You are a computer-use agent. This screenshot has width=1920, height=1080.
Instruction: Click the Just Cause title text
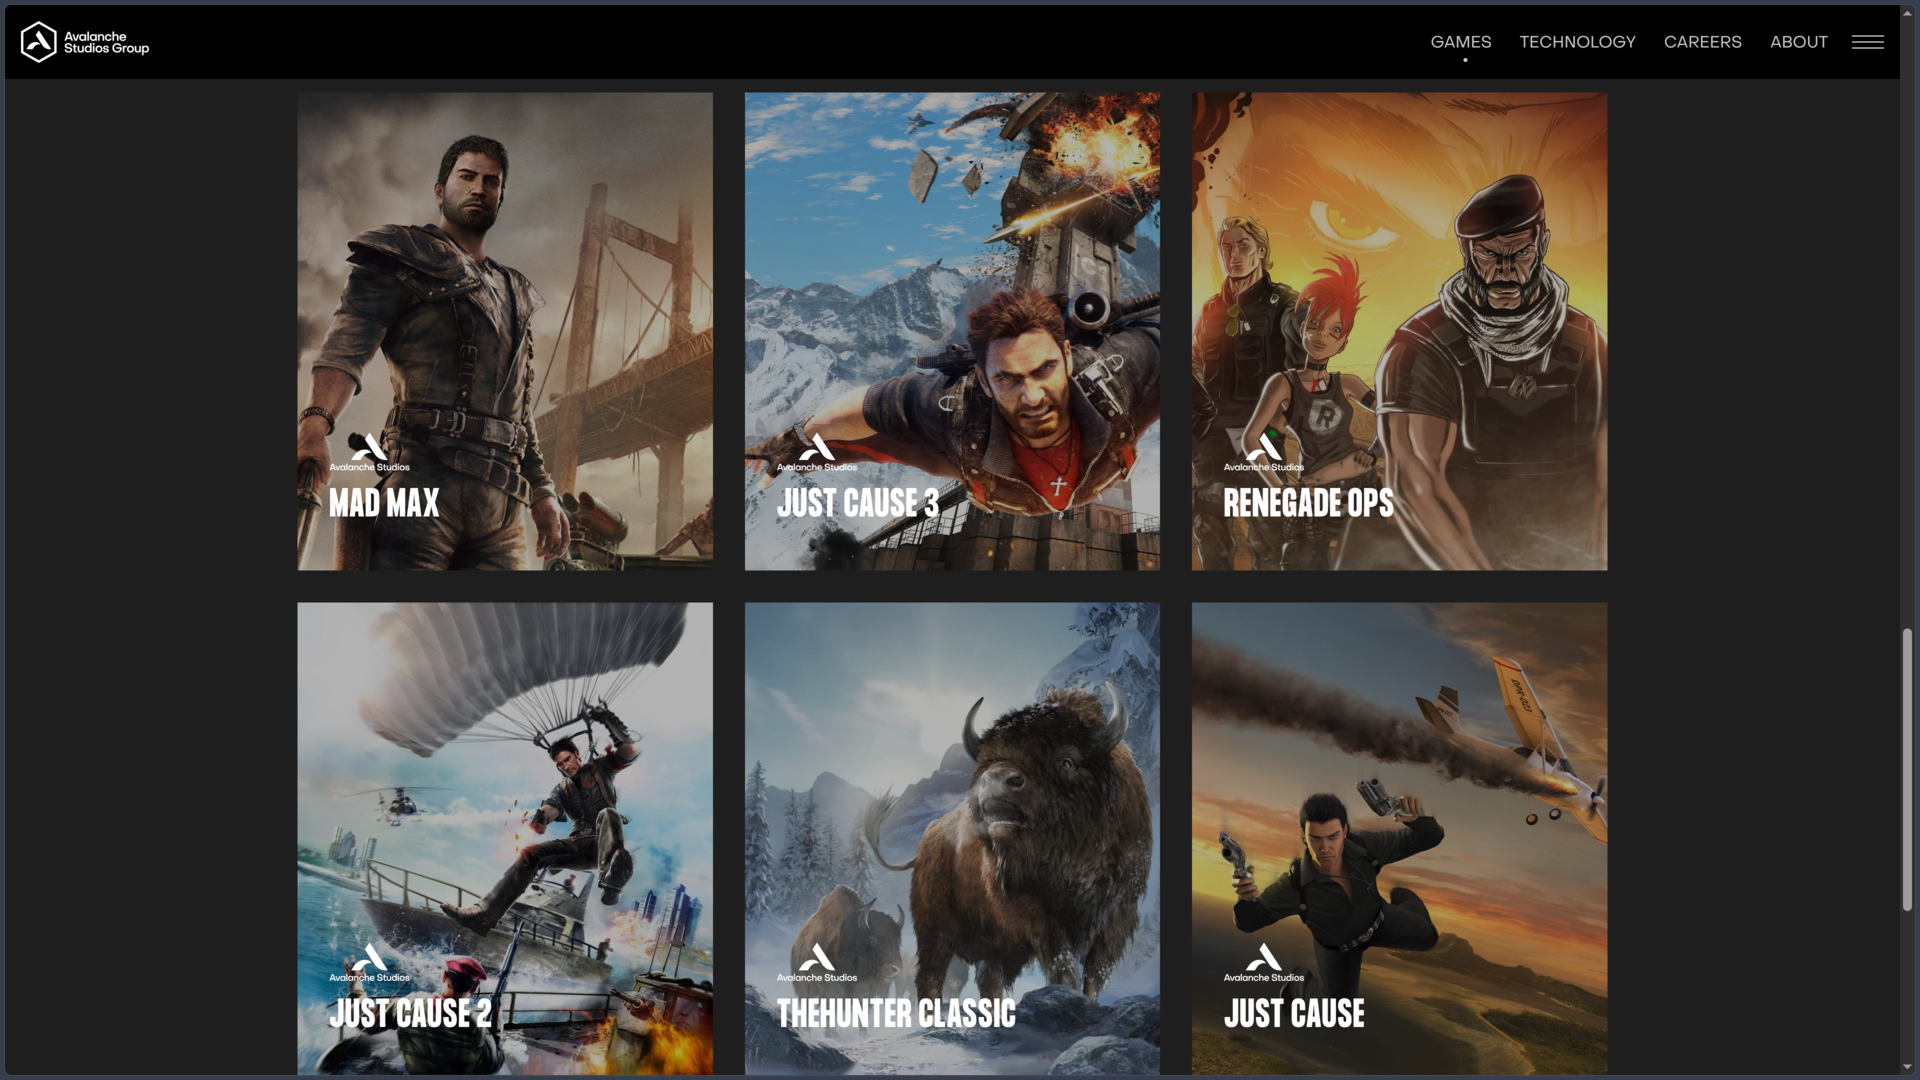(x=1294, y=1013)
